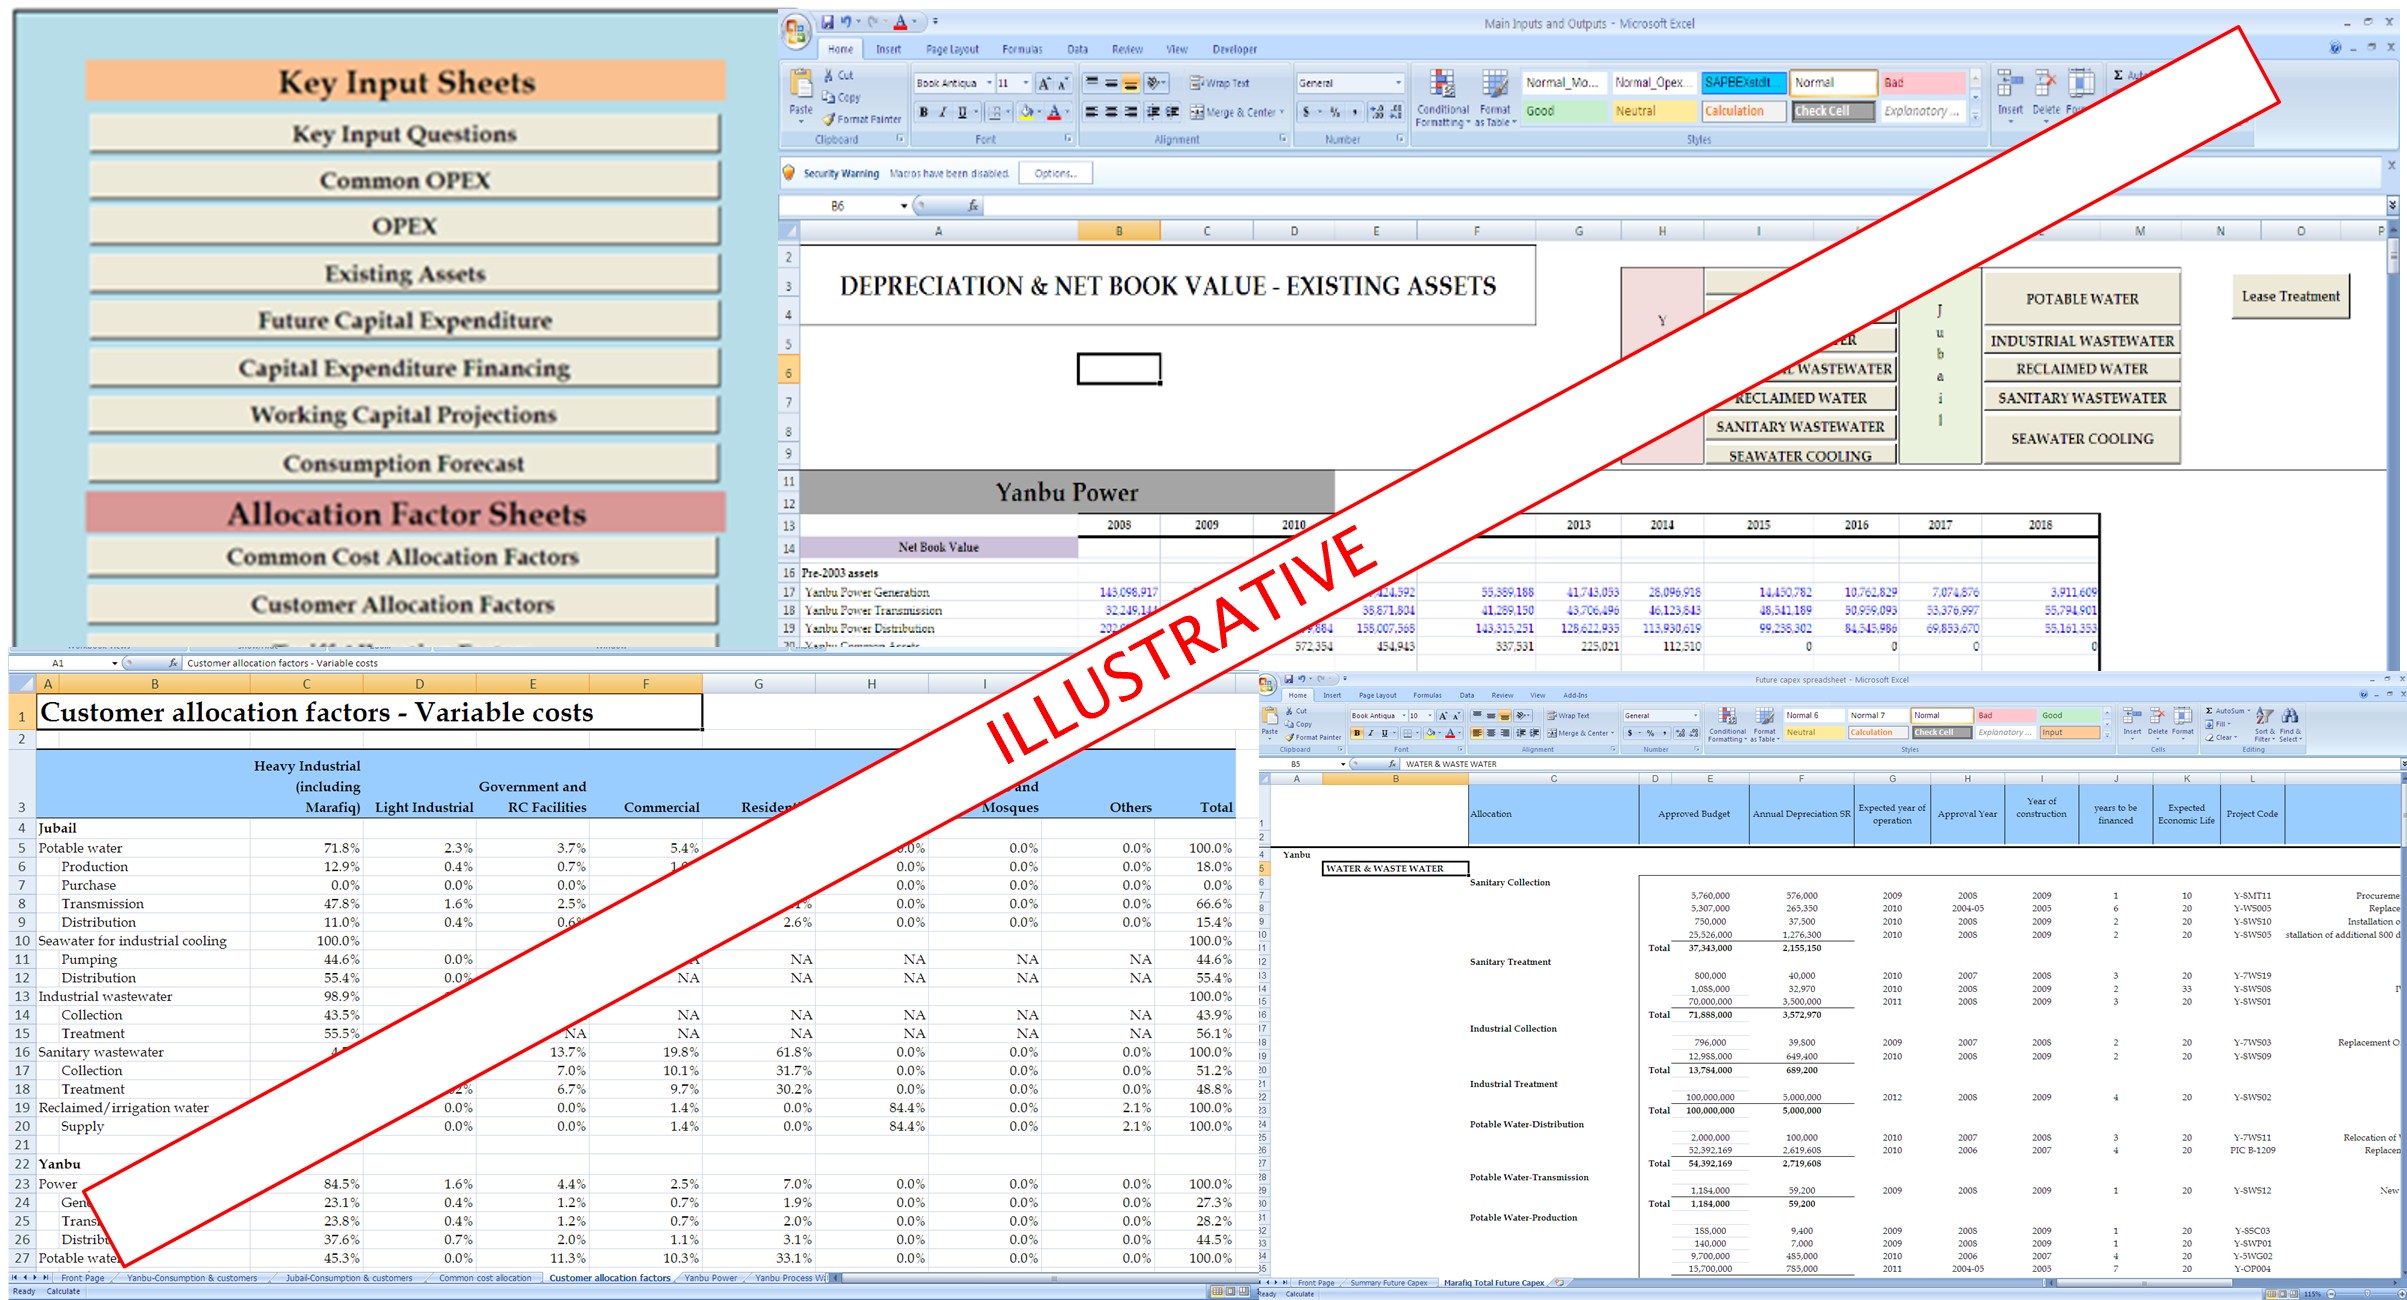Toggle align text right in Main Inputs ribbon
This screenshot has height=1300, width=2407.
(1130, 112)
